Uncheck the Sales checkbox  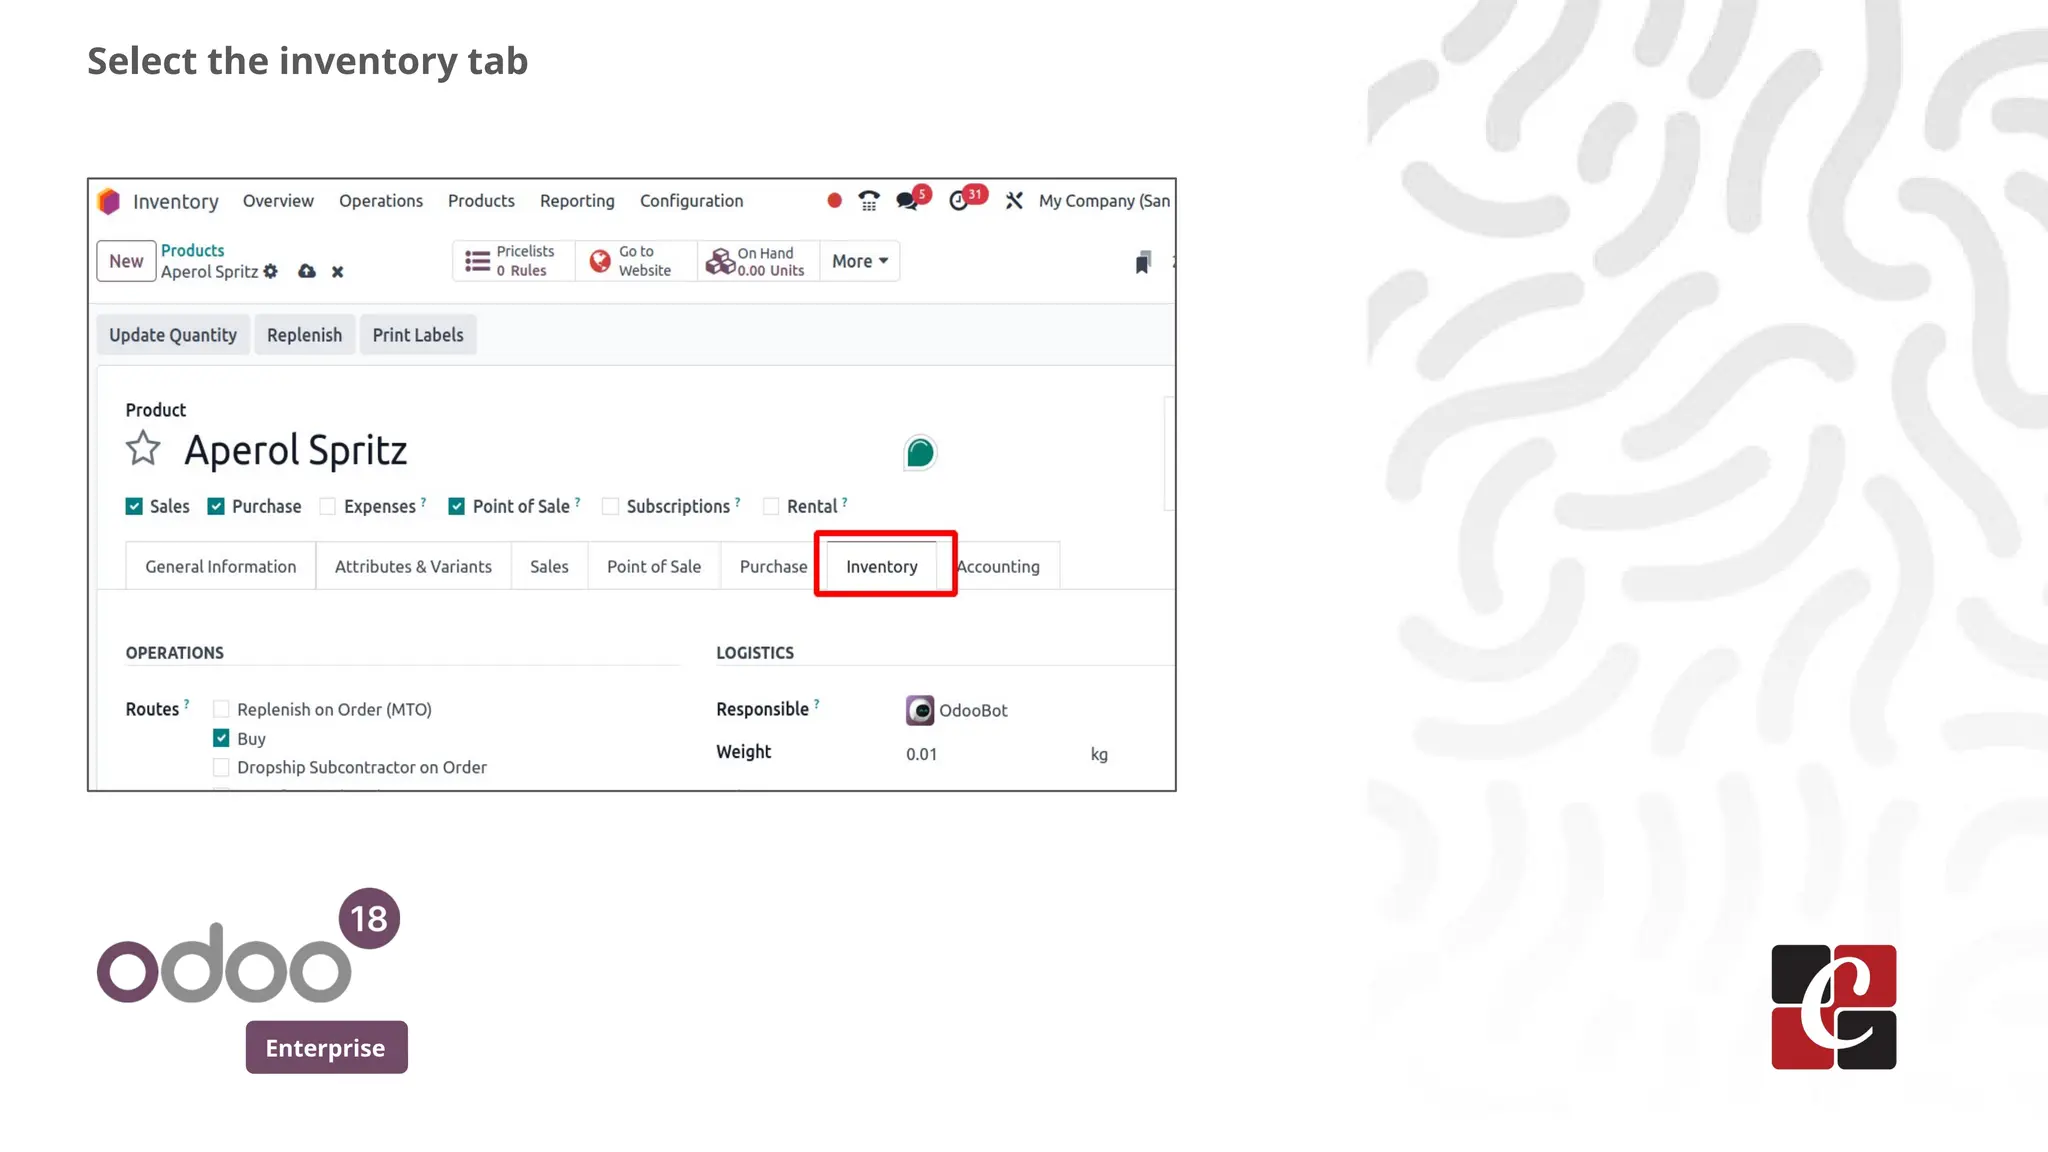[134, 506]
